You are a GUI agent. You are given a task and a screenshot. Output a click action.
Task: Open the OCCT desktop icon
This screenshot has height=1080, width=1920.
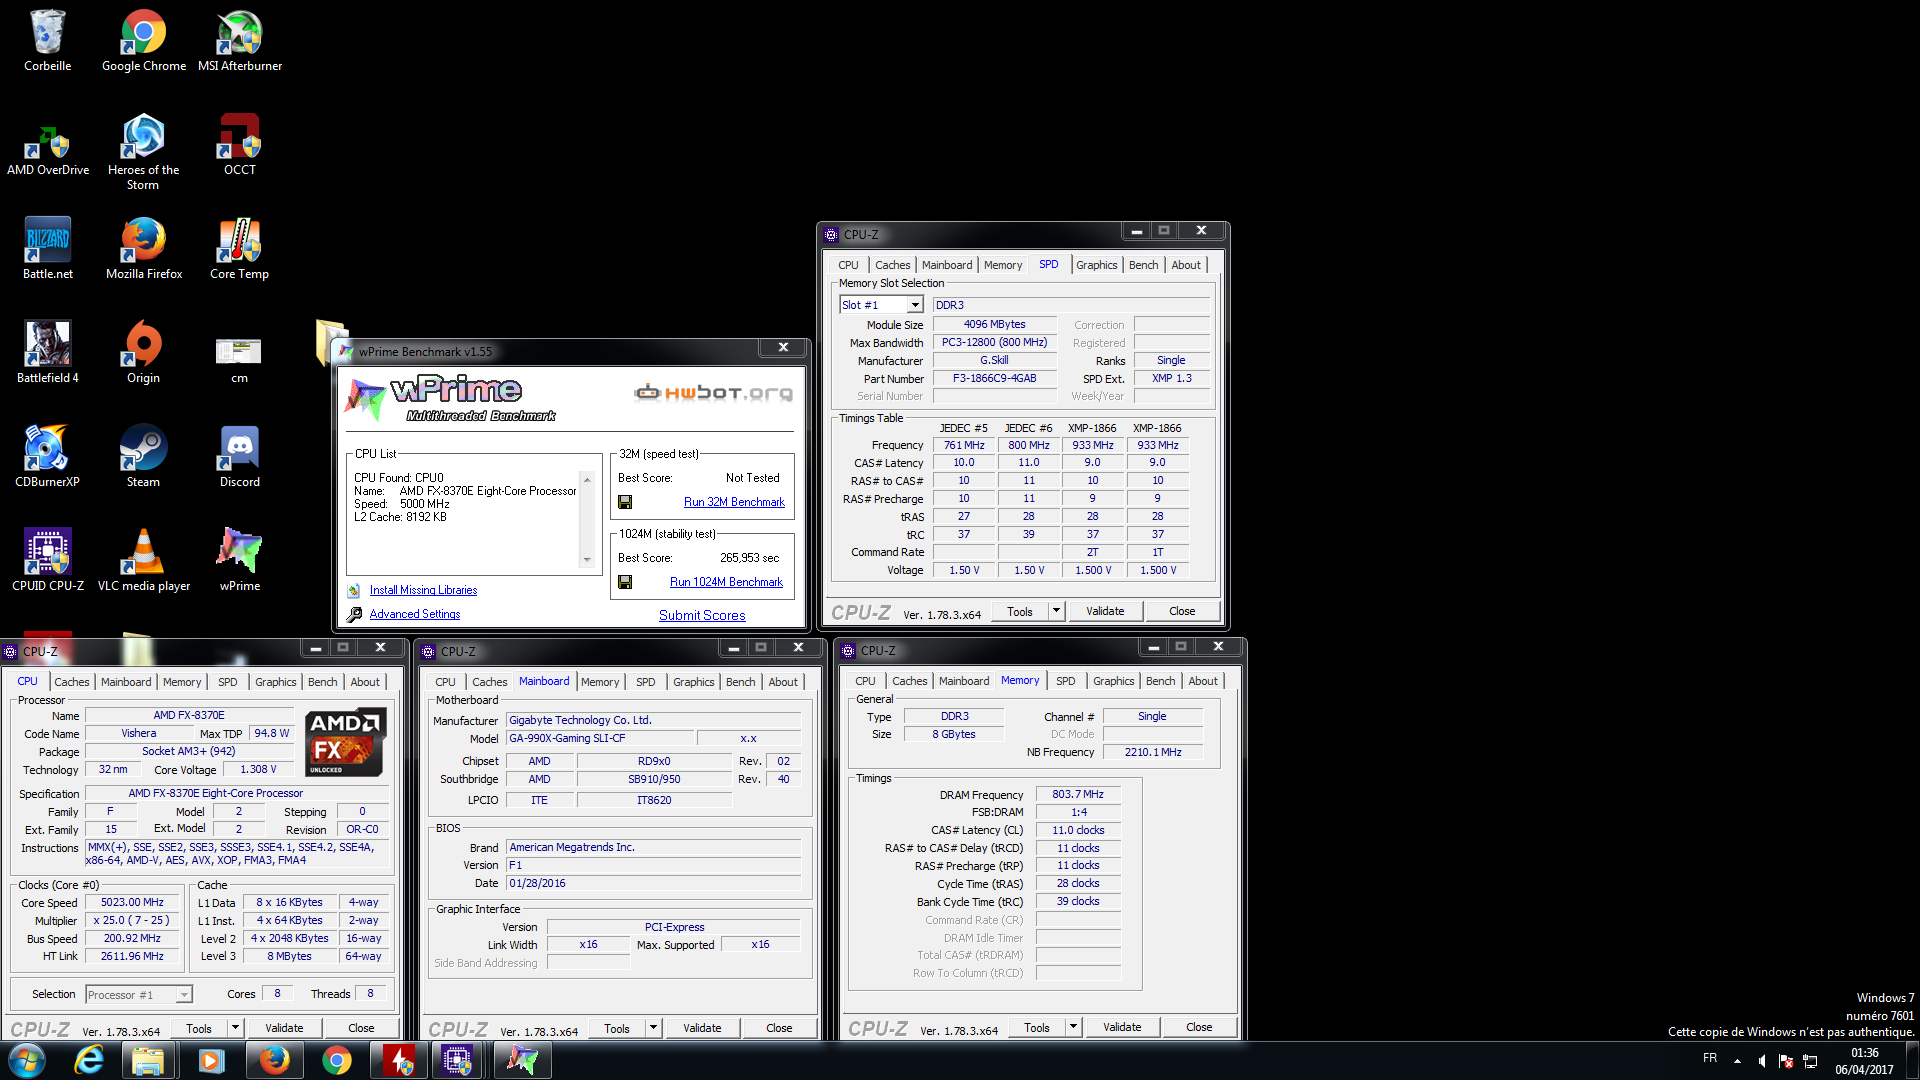click(x=240, y=145)
